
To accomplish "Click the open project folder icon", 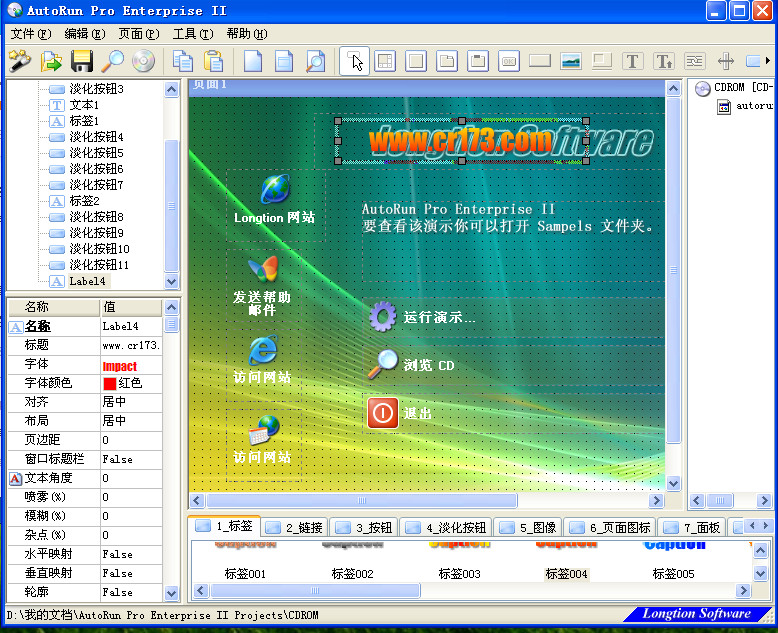I will point(51,61).
